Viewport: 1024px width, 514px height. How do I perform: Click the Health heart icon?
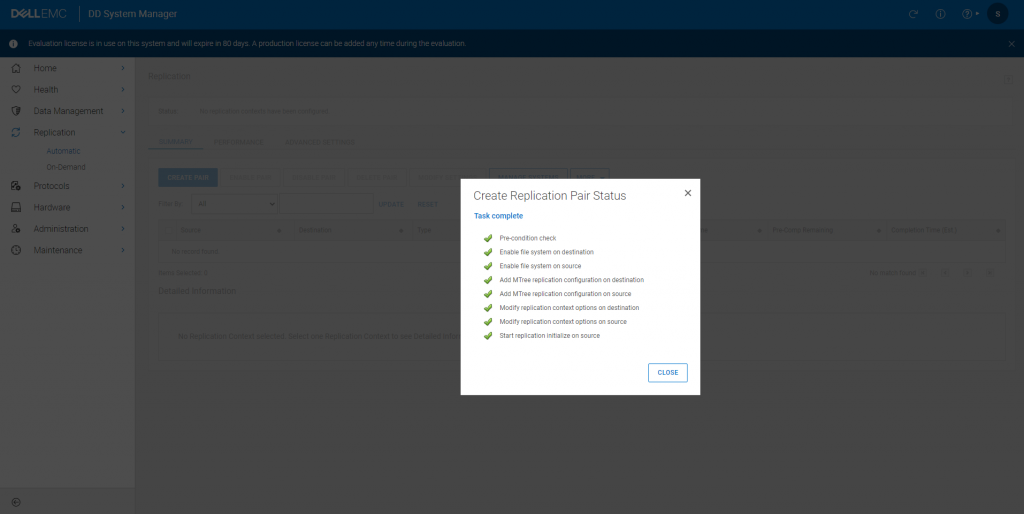15,90
